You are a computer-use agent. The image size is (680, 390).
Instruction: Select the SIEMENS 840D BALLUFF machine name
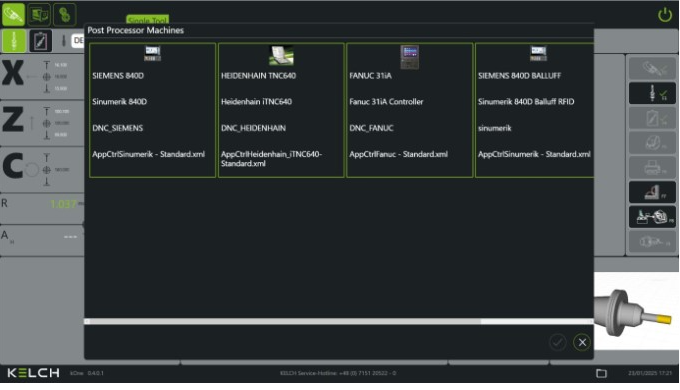pyautogui.click(x=520, y=75)
